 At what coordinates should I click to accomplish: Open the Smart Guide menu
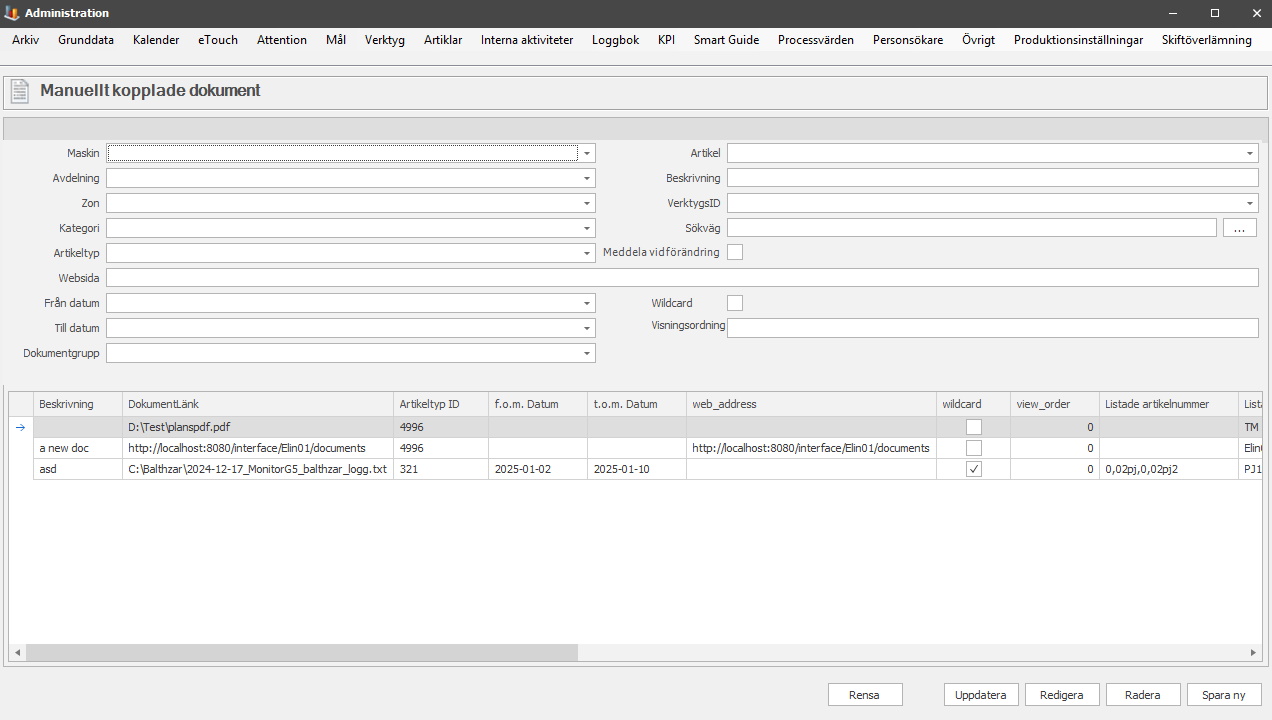726,40
